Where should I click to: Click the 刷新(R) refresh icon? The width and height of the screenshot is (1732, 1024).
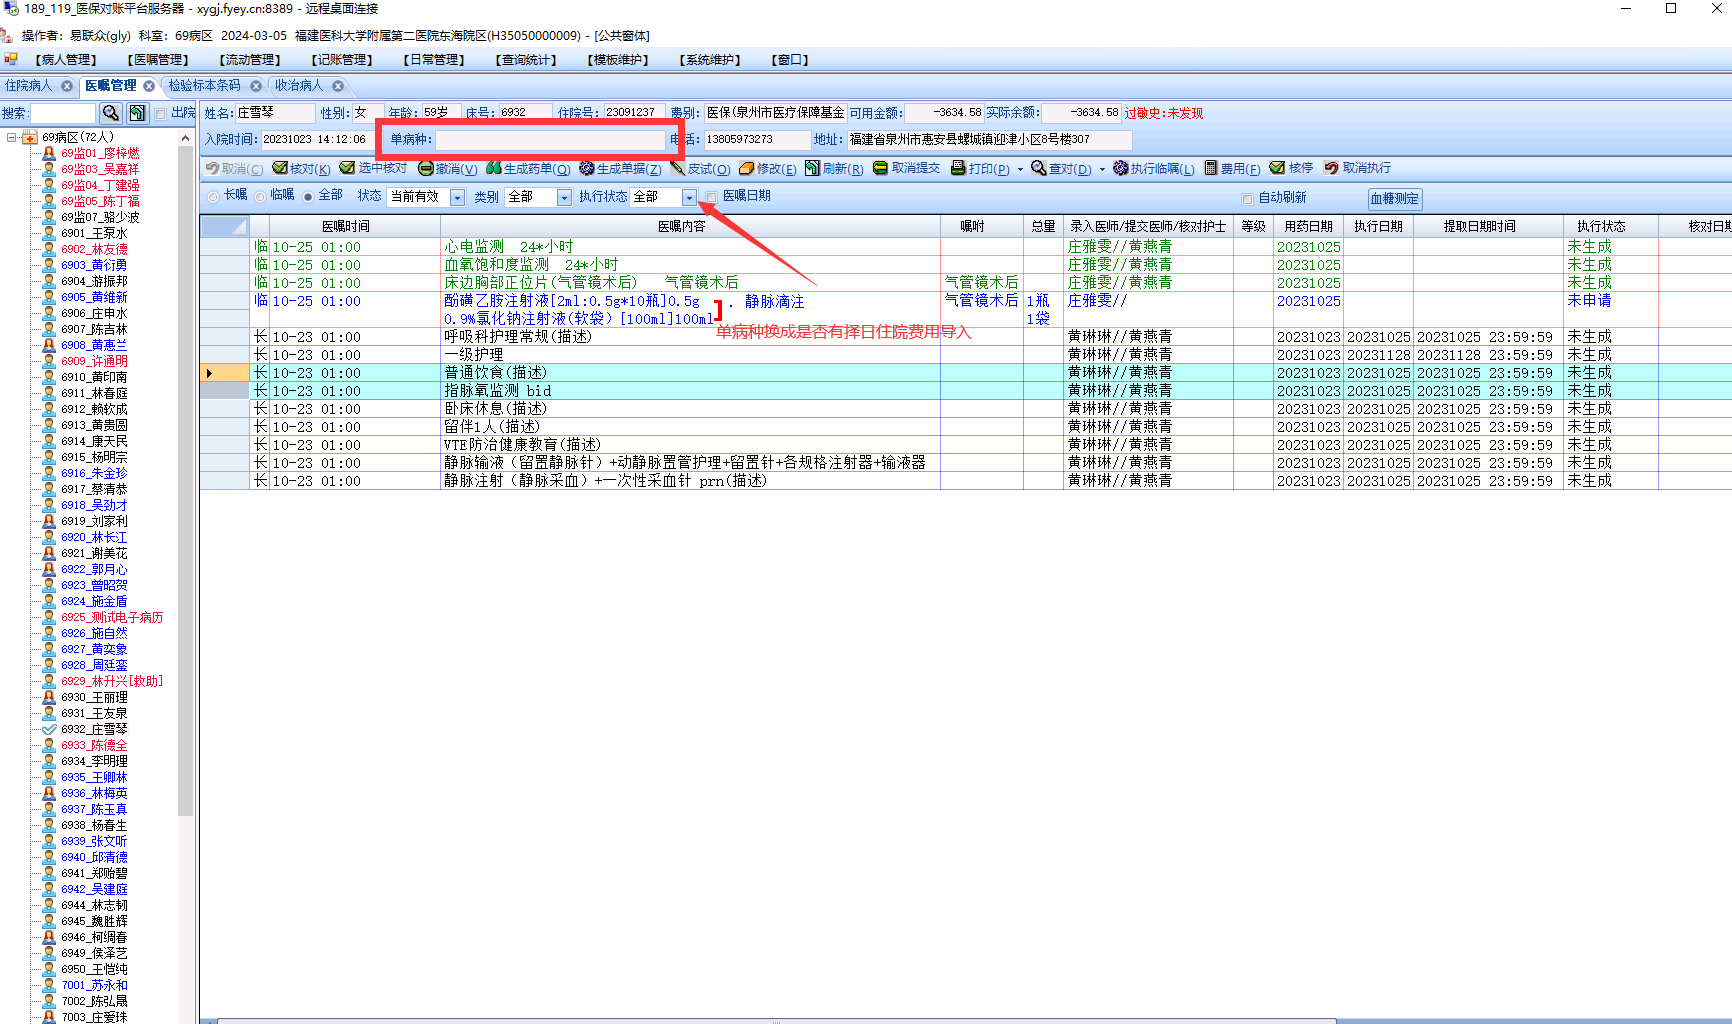tap(813, 168)
